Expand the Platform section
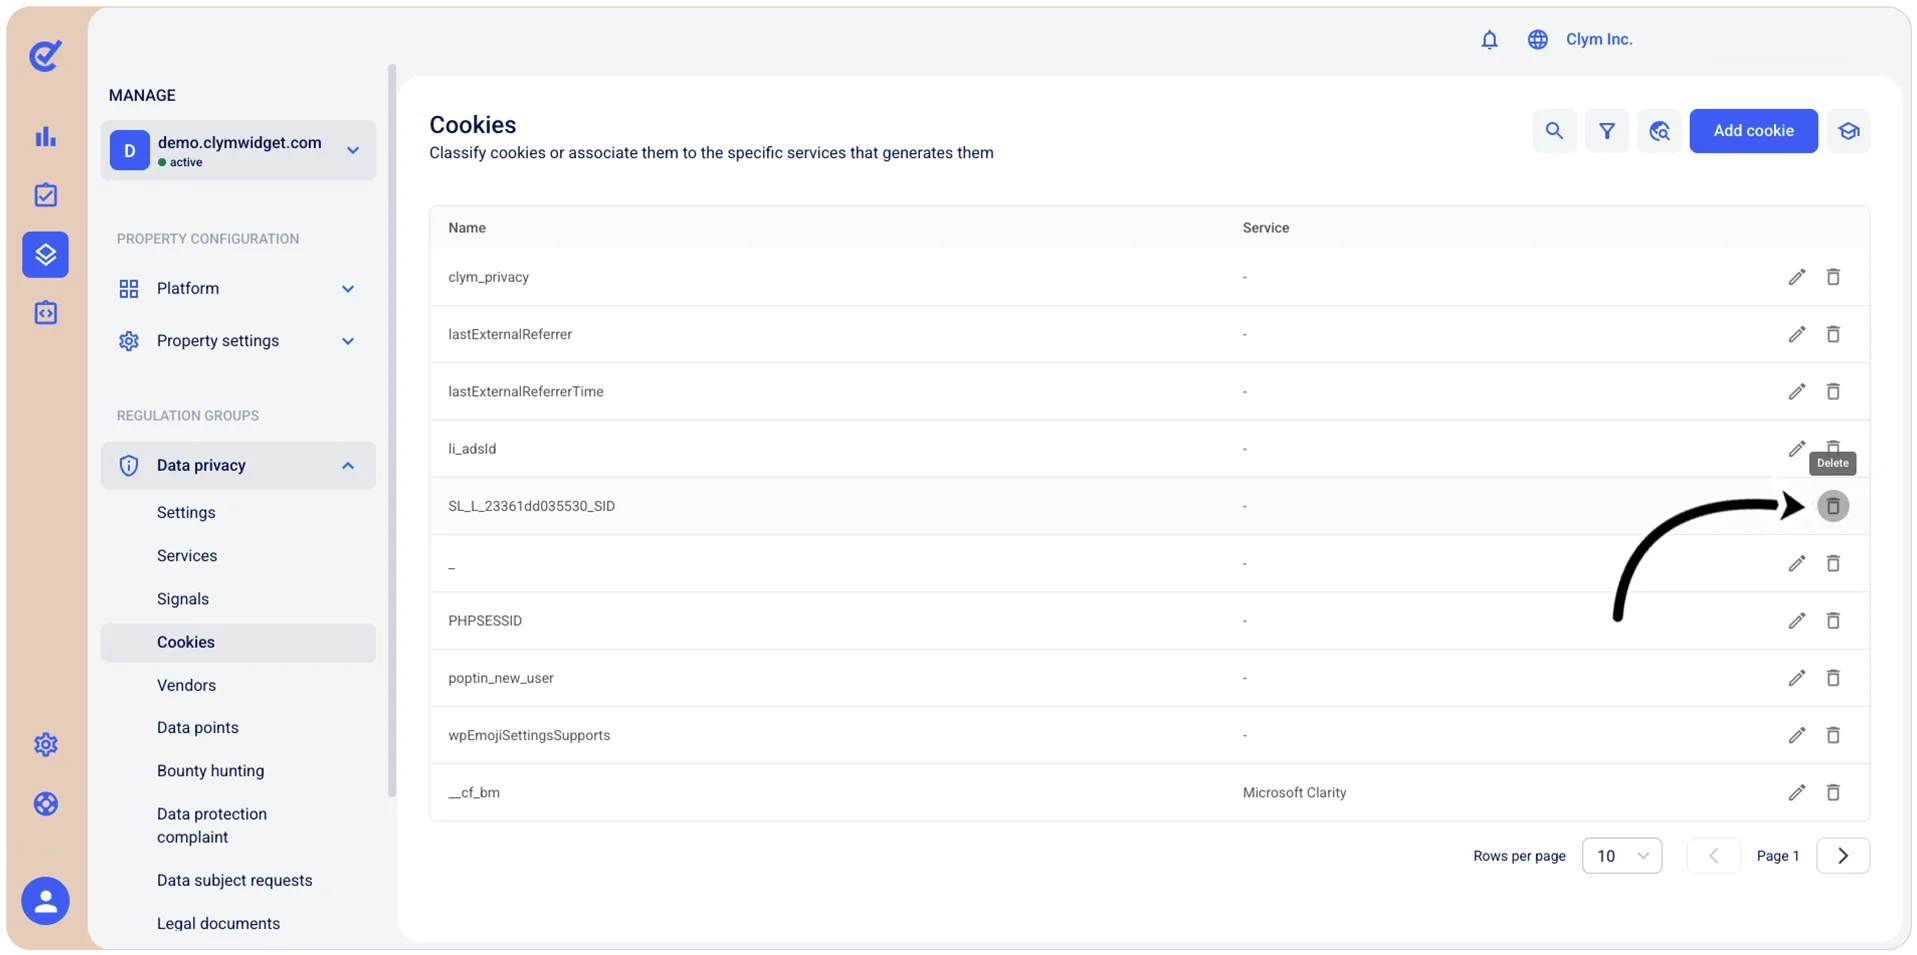Viewport: 1917px width, 955px height. (x=238, y=288)
